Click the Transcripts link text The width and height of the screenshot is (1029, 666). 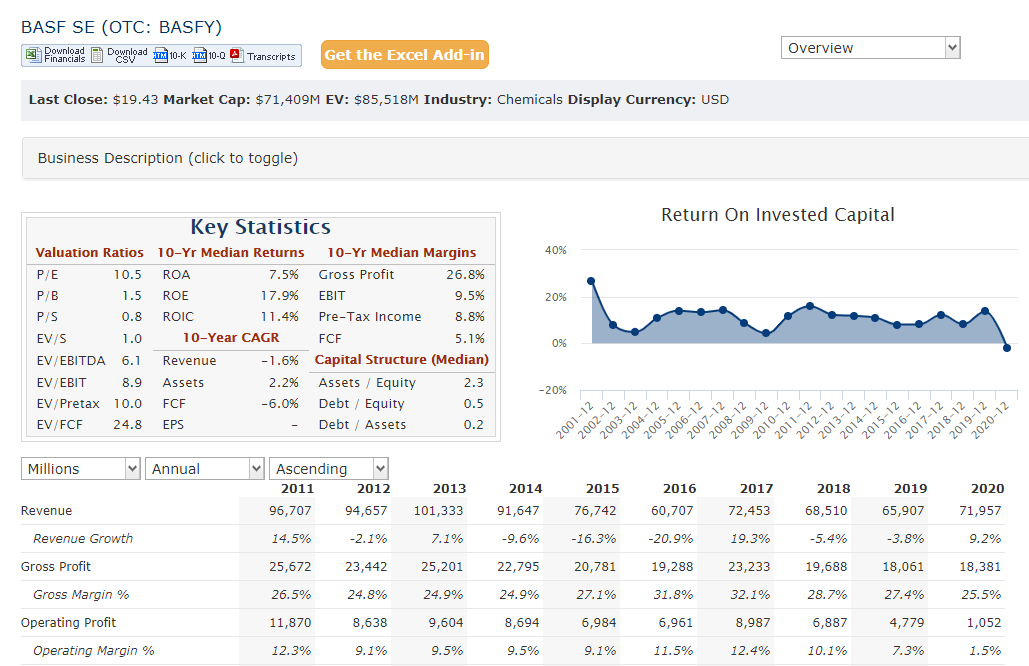[271, 56]
